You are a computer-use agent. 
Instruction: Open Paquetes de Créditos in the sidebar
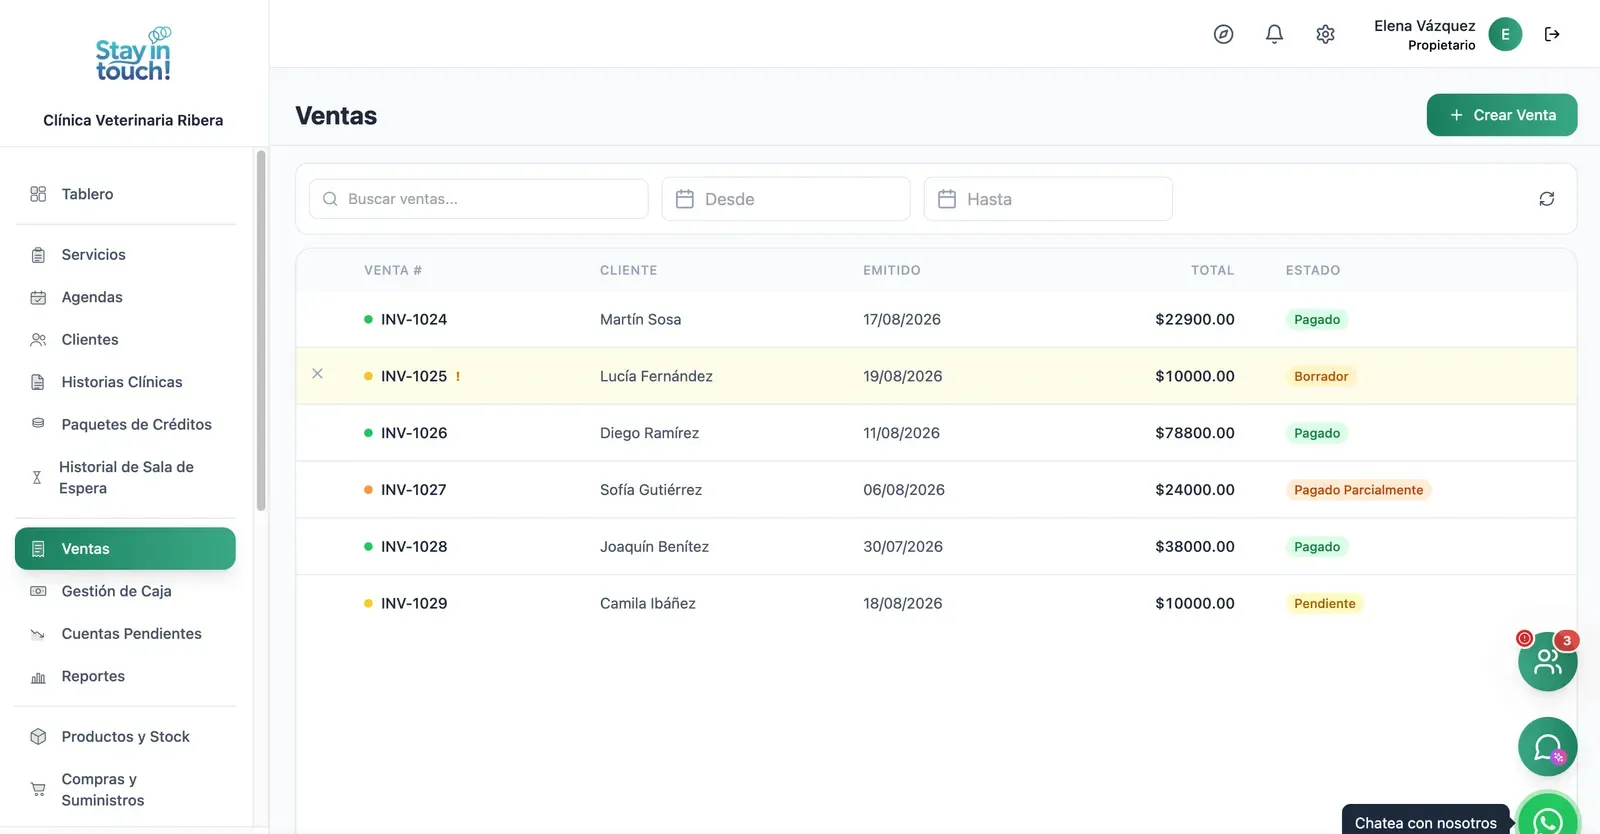[125, 425]
